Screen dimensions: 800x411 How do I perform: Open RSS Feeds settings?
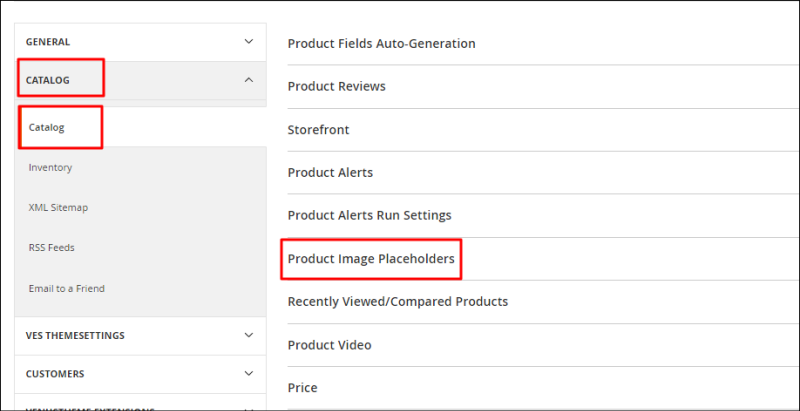coord(52,248)
